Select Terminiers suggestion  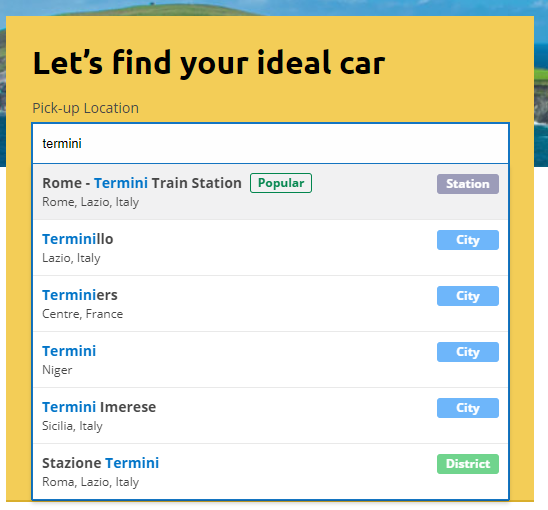point(271,304)
